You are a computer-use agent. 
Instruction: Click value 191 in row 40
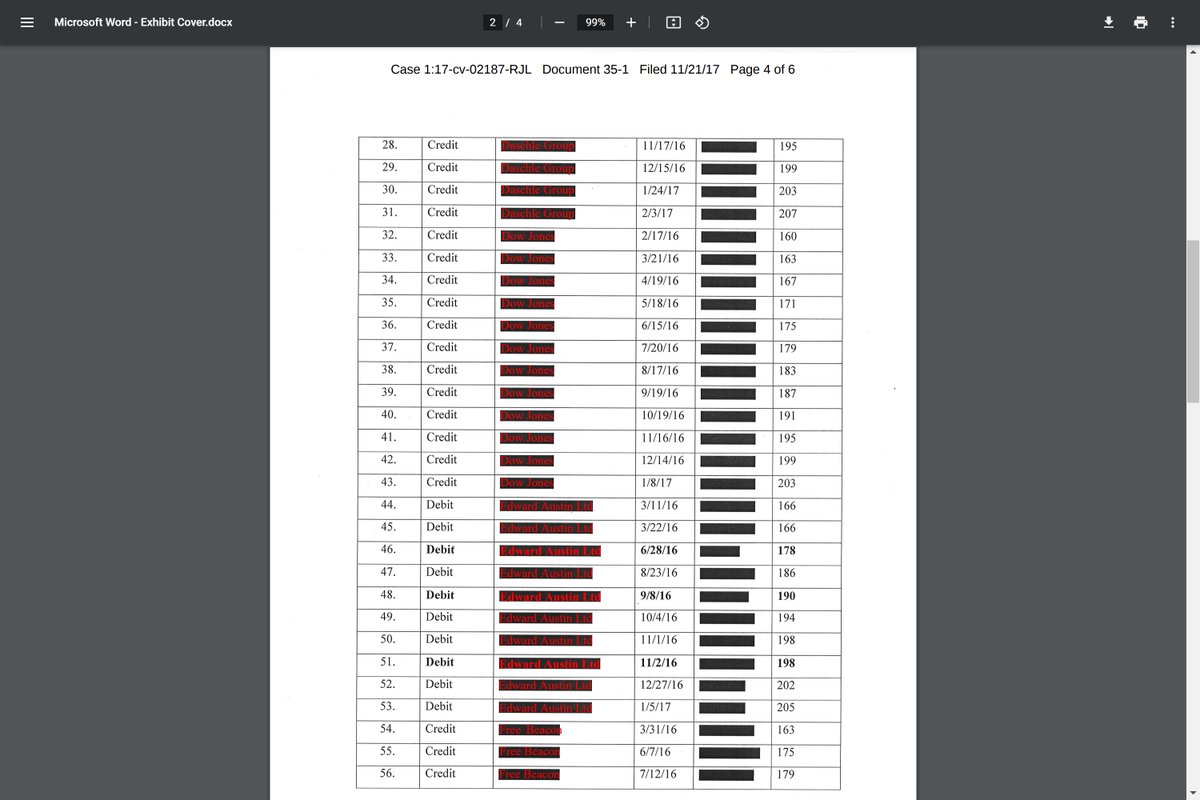coord(788,416)
